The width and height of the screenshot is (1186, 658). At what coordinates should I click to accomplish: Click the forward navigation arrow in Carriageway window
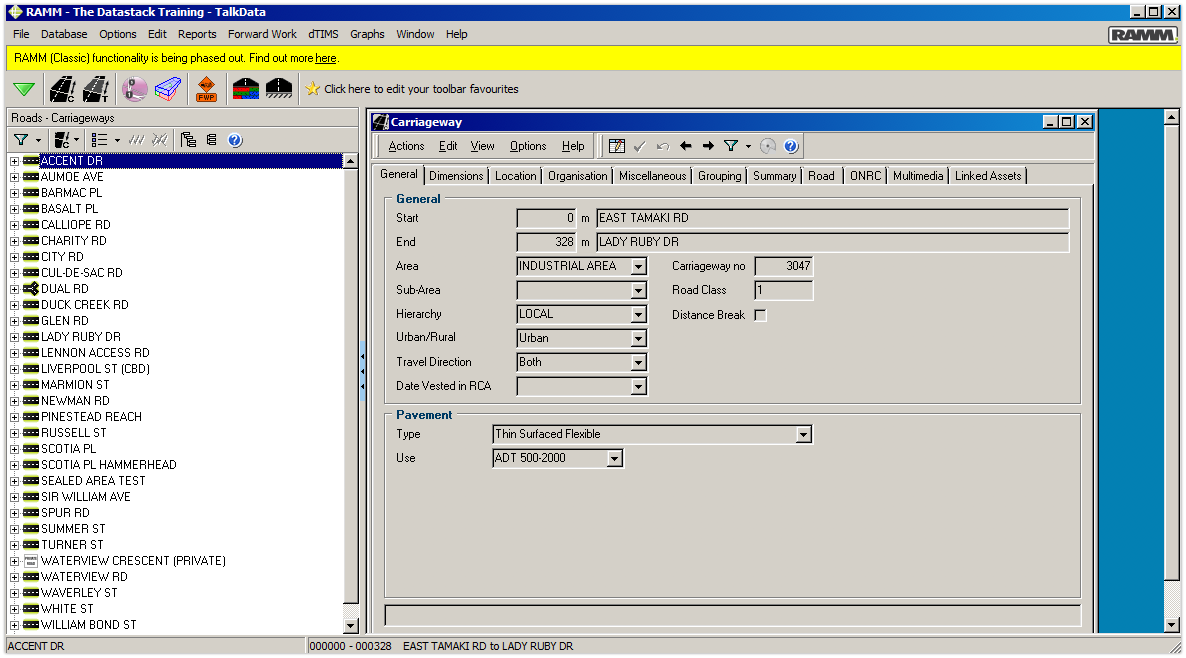(x=709, y=145)
